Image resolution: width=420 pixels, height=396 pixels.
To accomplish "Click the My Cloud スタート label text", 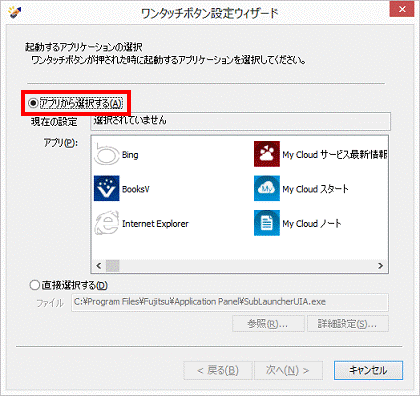I will point(315,189).
